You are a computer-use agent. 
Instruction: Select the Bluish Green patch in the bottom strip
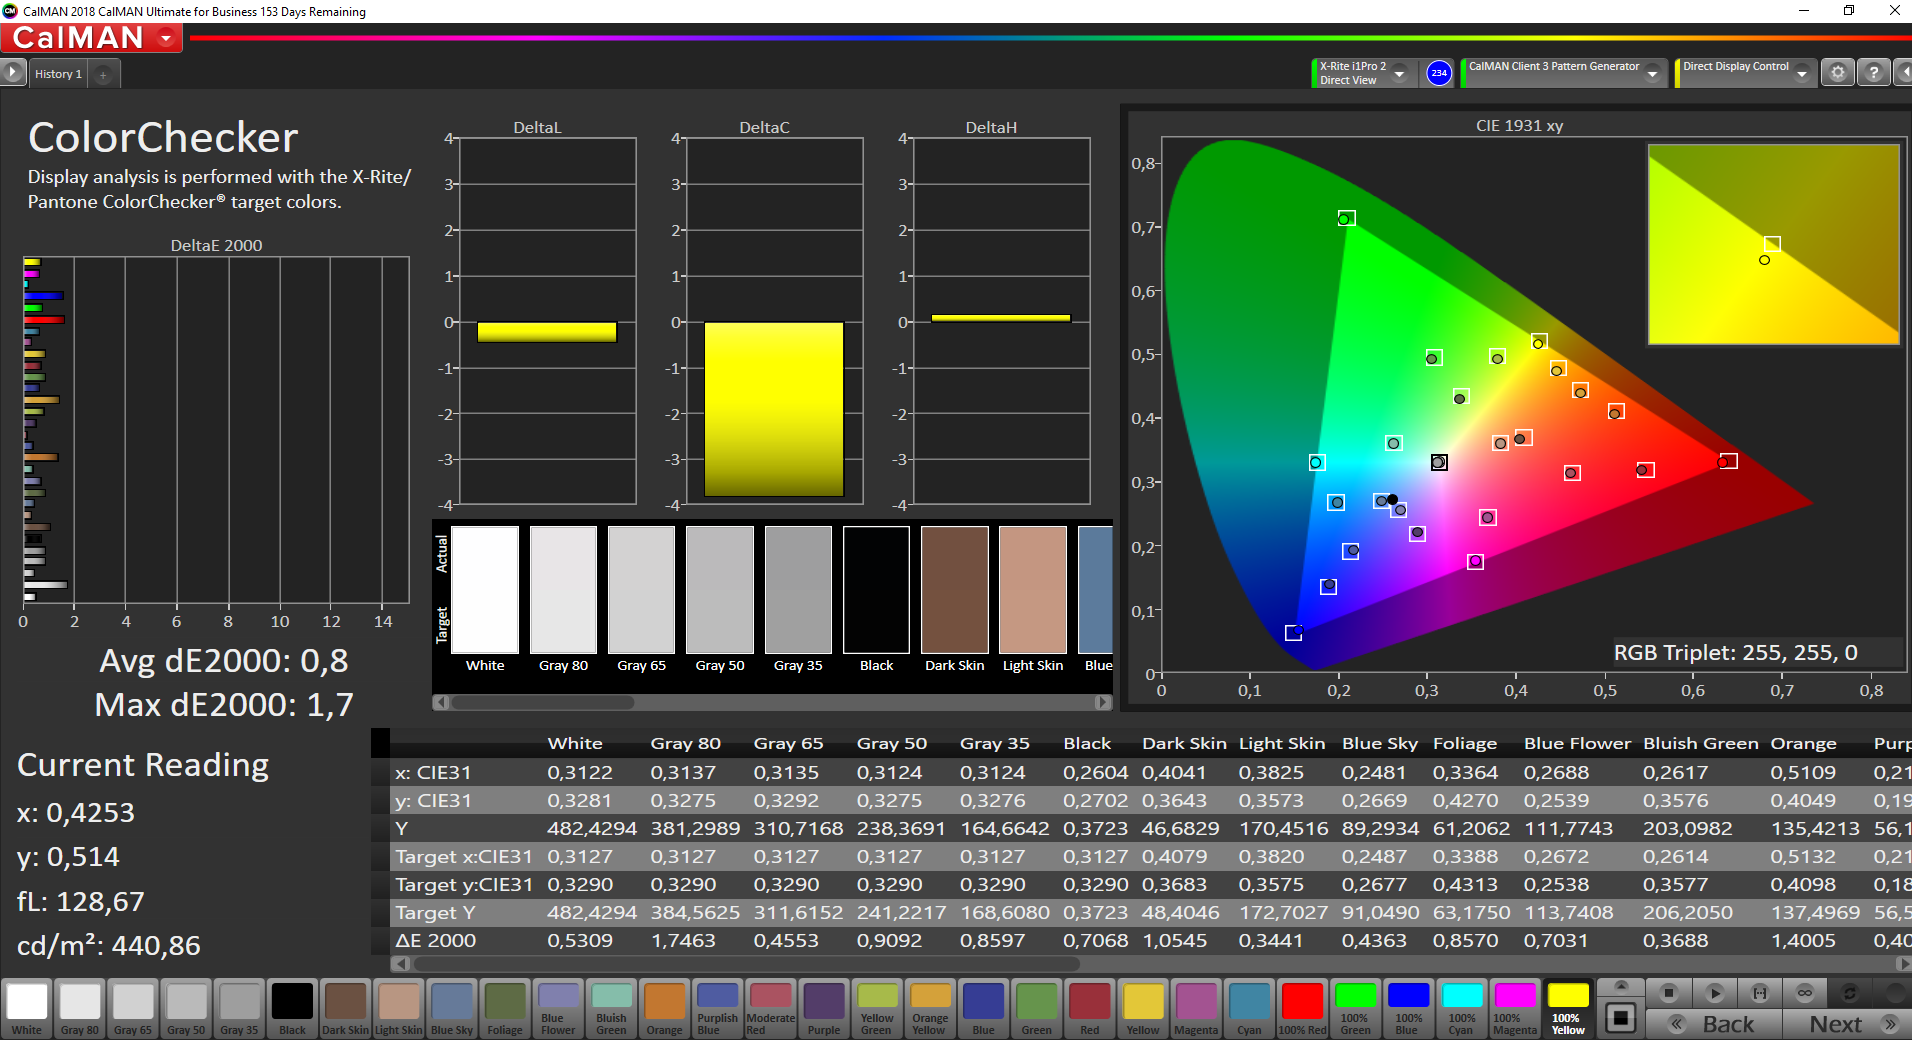click(611, 1008)
